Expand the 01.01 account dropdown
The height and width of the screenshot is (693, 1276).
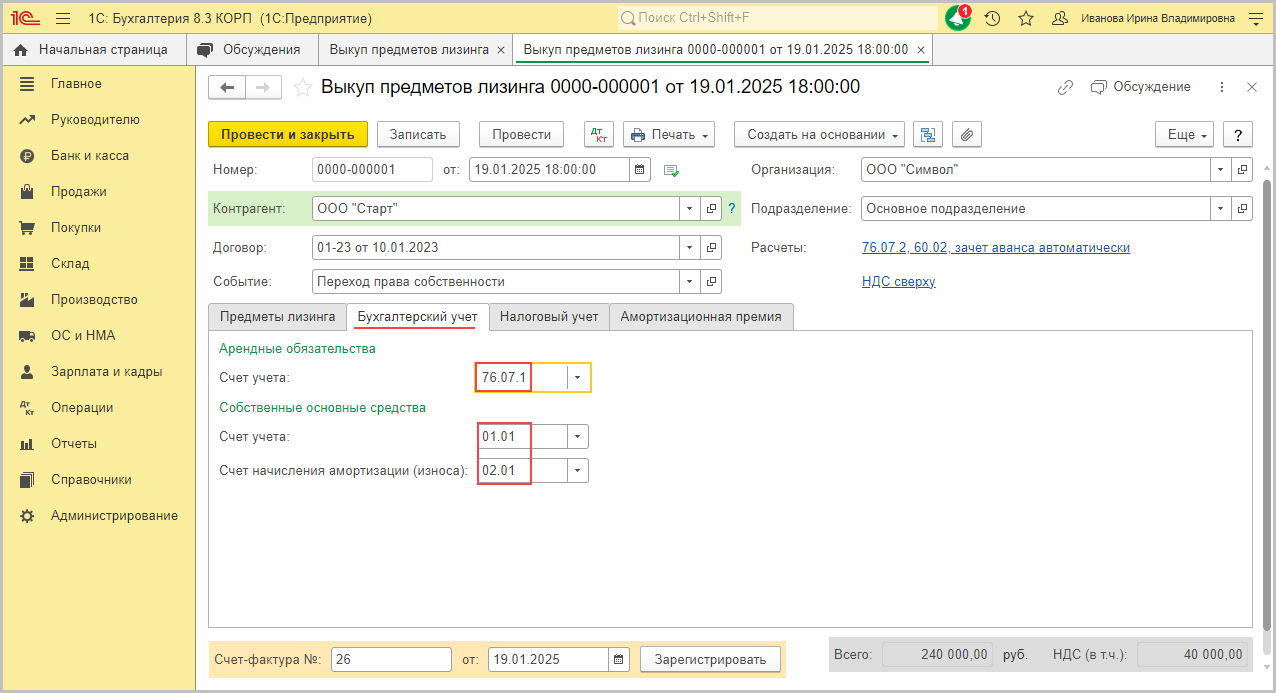click(577, 436)
